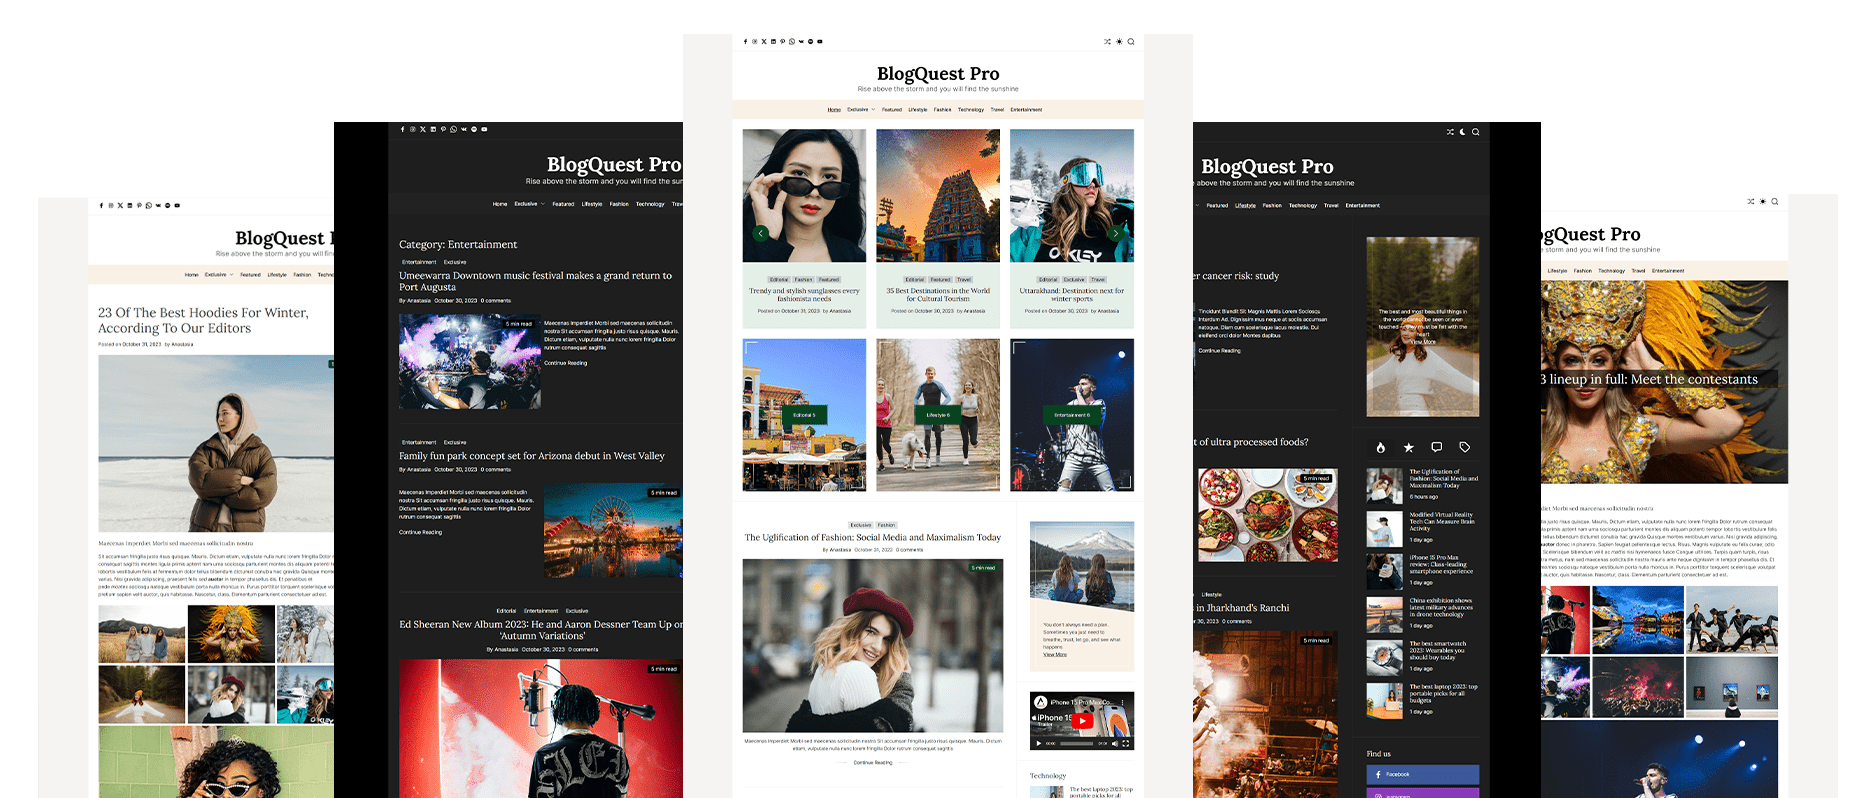Viewport: 1870px width, 798px height.
Task: Click previous slide arrow on sunglasses image
Action: (761, 233)
